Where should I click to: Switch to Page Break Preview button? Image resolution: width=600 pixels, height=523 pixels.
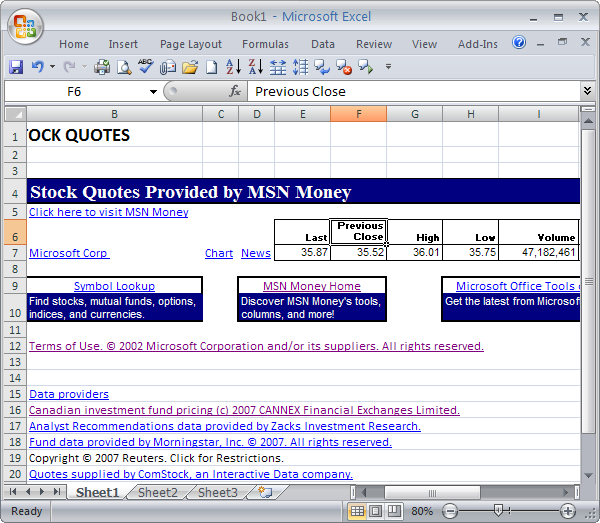click(394, 511)
